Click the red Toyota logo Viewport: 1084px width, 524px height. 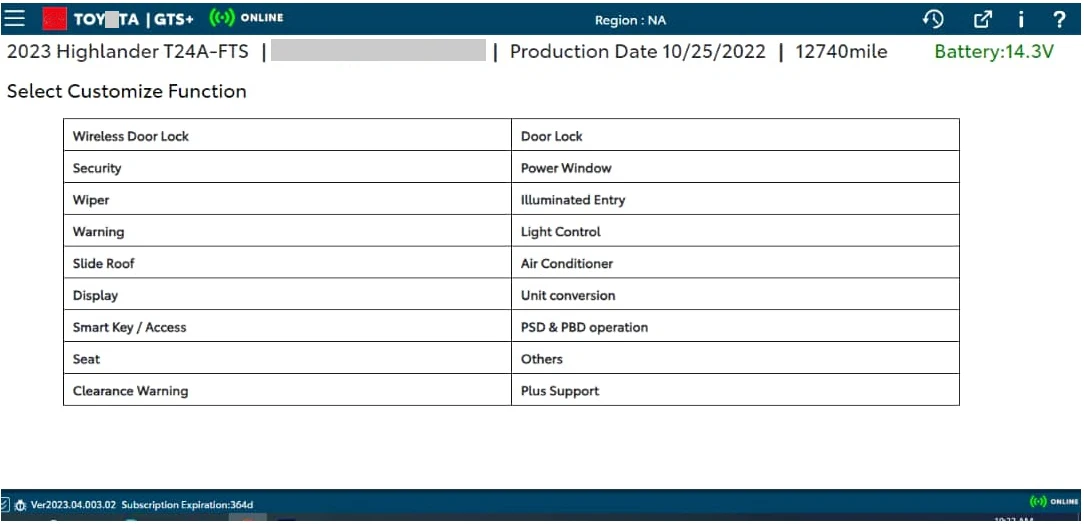tap(55, 19)
